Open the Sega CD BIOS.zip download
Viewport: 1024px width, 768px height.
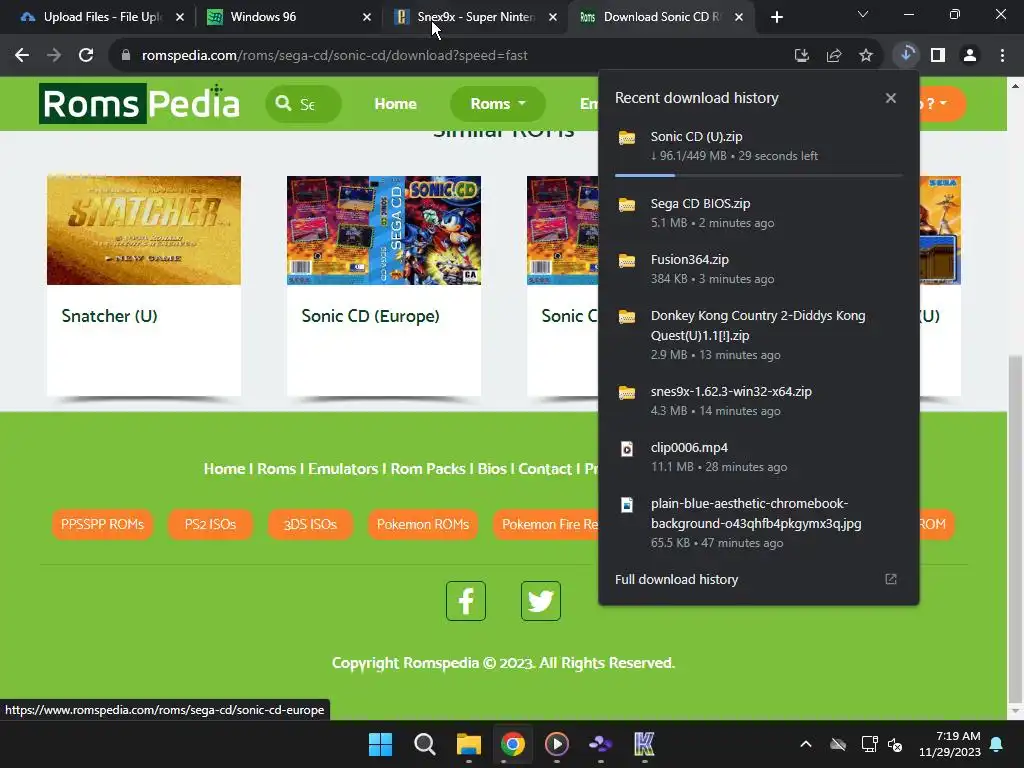point(758,213)
